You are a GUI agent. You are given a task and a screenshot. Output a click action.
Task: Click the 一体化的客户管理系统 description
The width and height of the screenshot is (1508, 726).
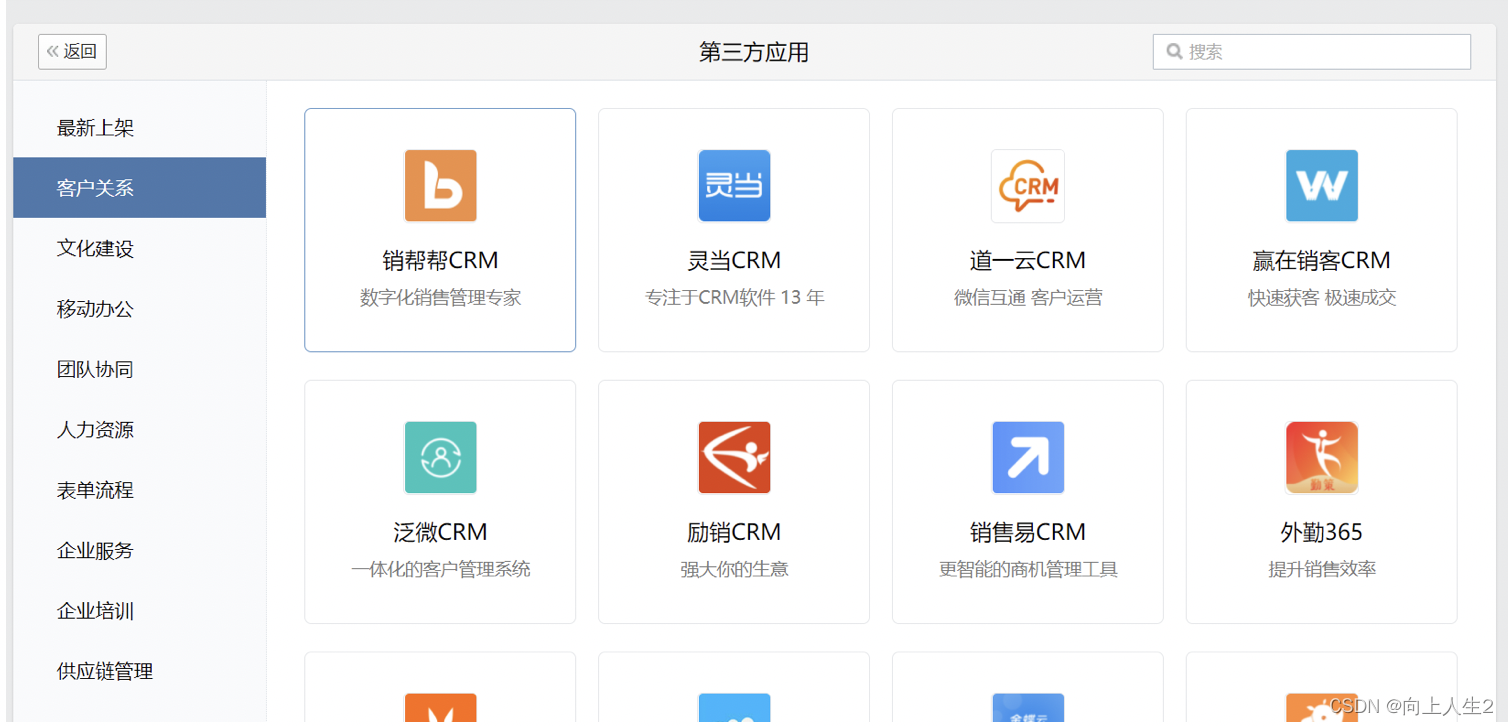(x=440, y=569)
